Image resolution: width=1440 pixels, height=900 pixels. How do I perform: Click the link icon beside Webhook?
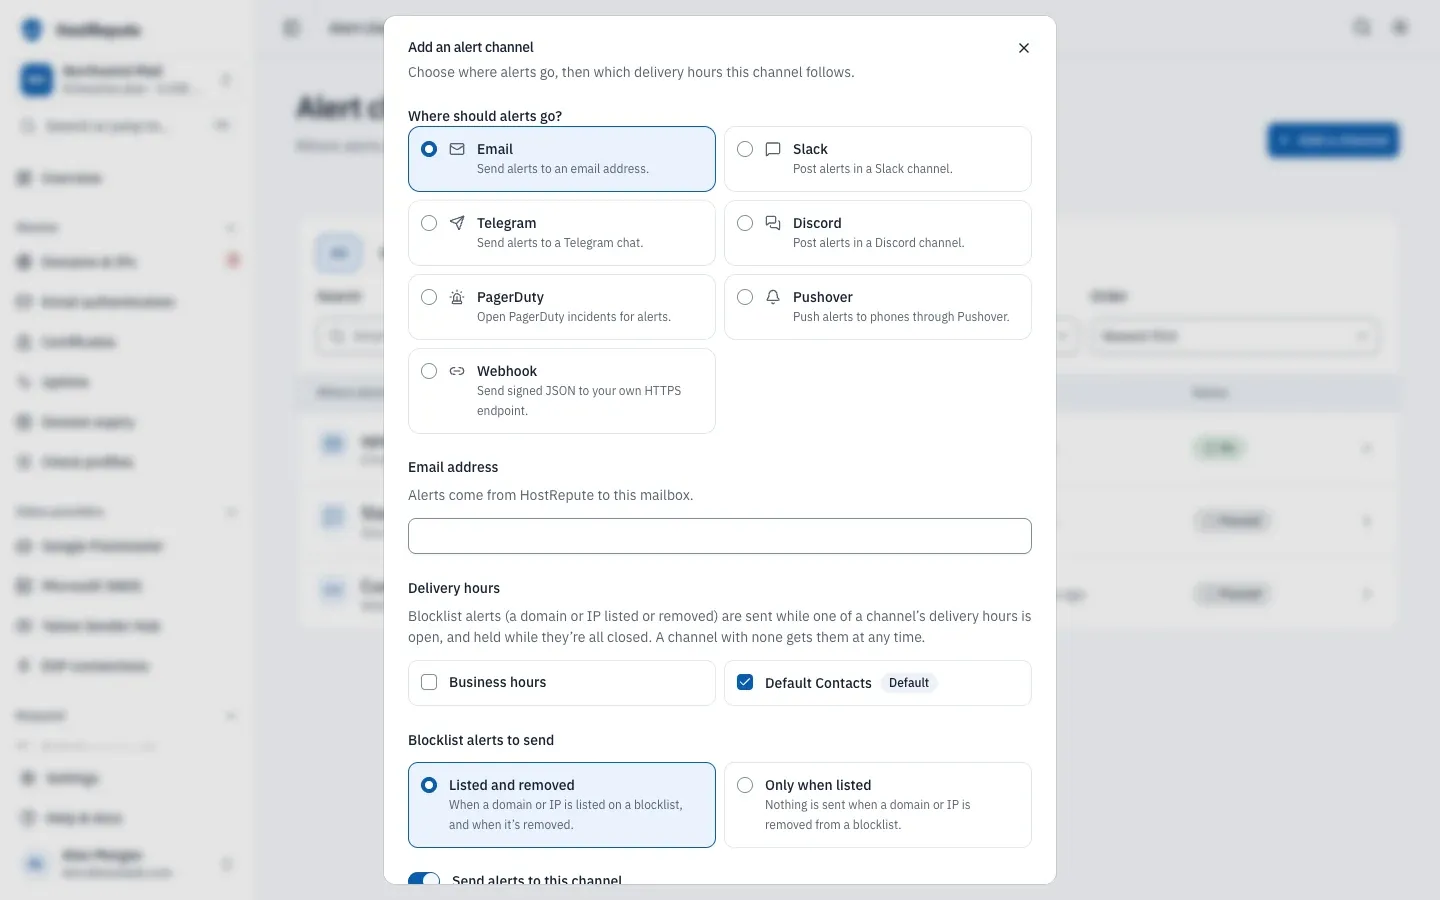[457, 371]
